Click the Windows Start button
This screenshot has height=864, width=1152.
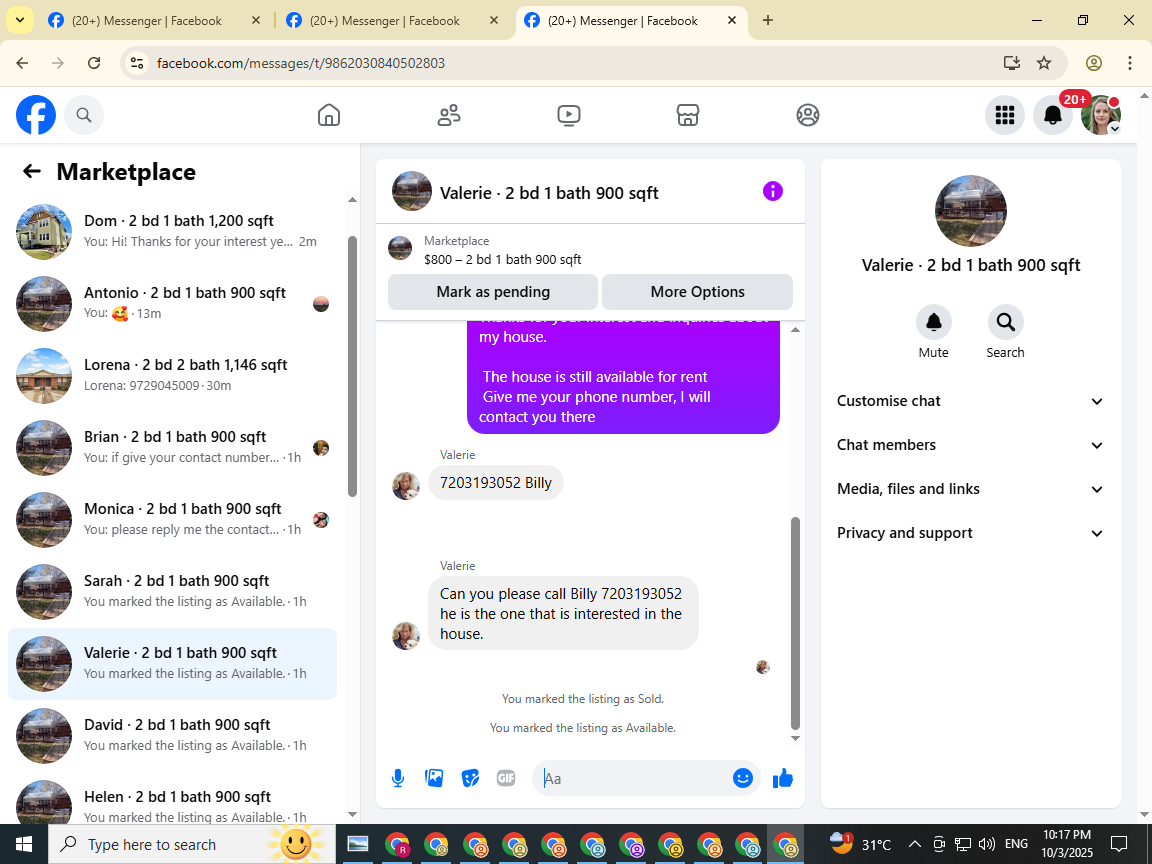(24, 844)
